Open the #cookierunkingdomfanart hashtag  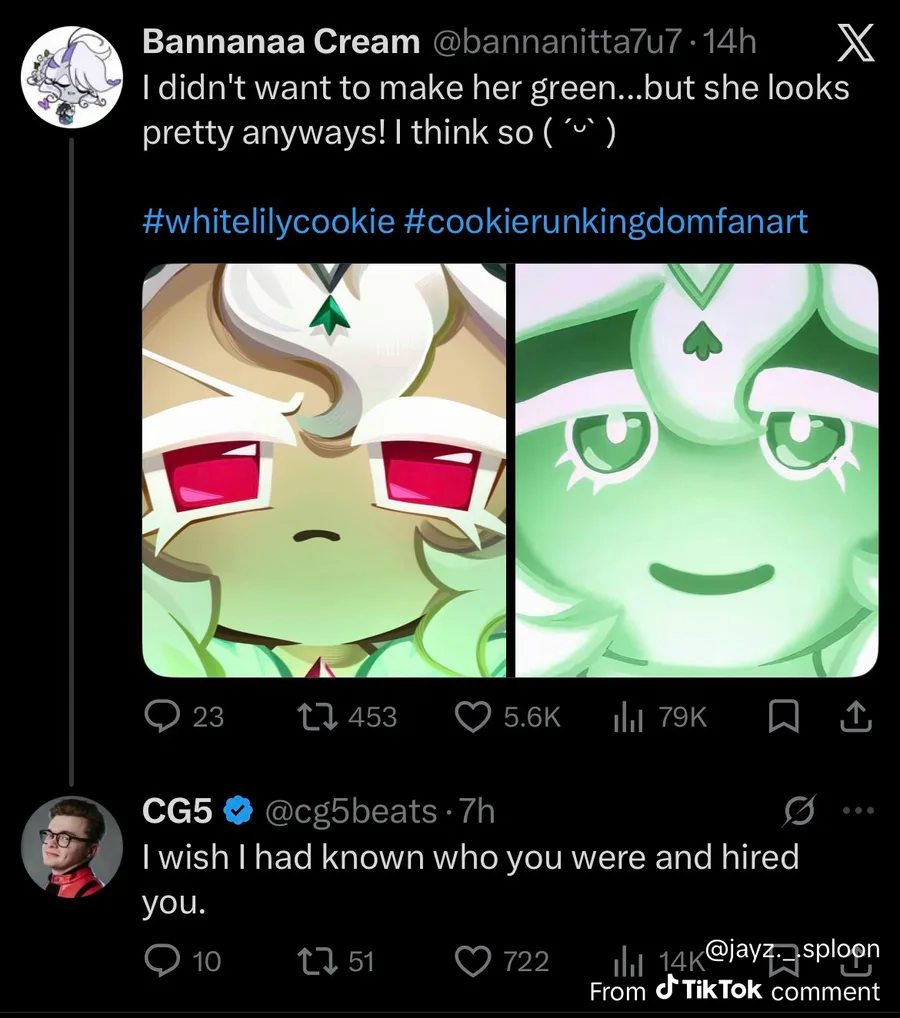605,220
